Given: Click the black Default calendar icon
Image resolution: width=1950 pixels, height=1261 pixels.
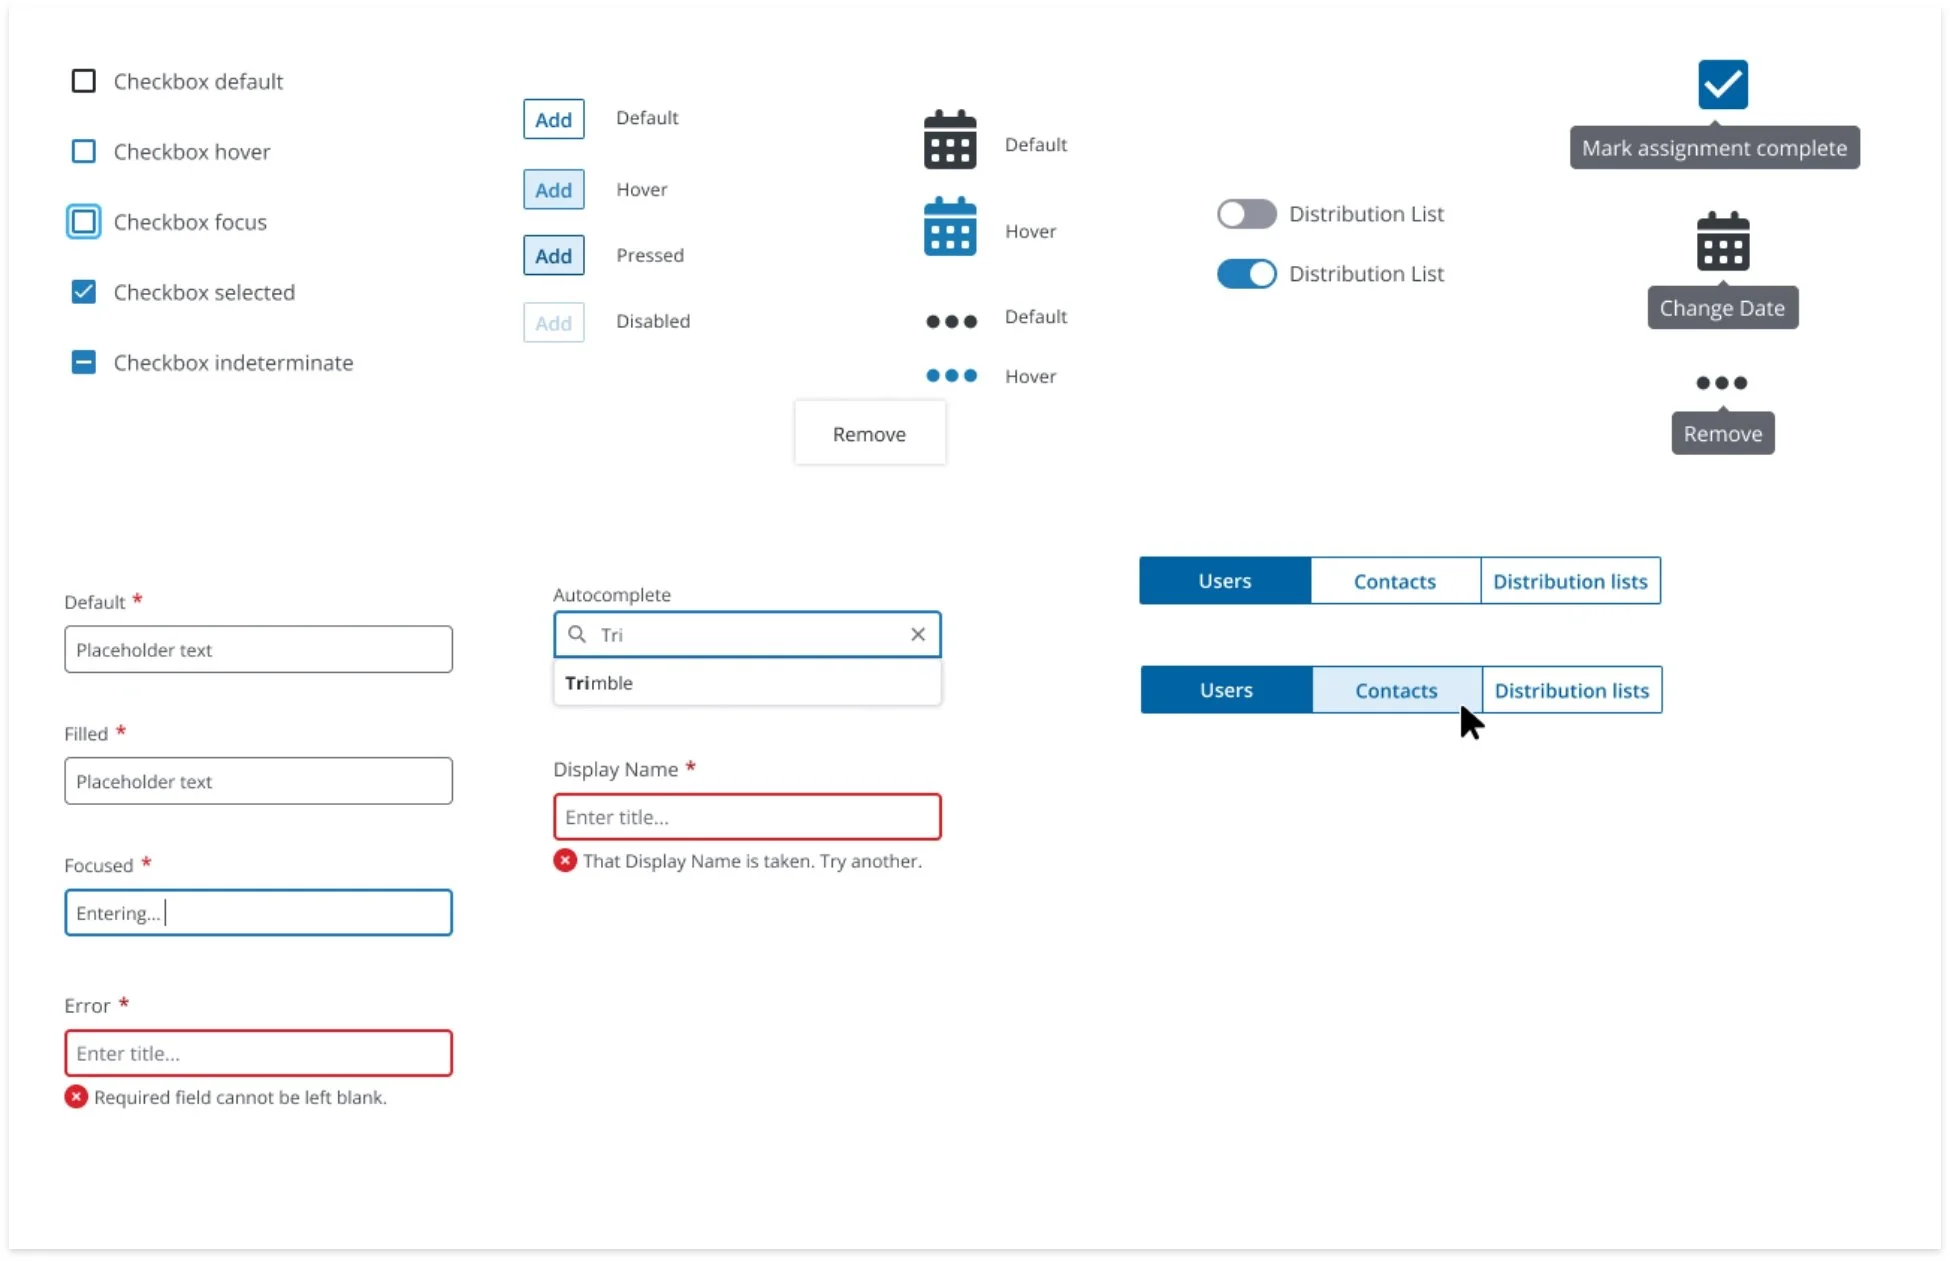Looking at the screenshot, I should pyautogui.click(x=949, y=140).
